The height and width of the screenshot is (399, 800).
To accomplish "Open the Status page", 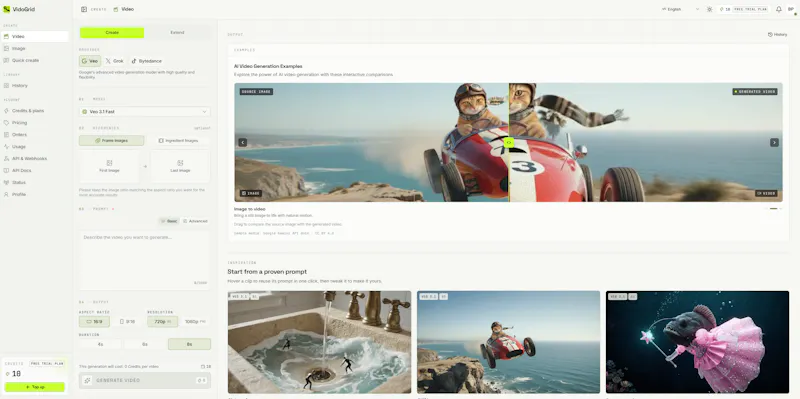I will coord(34,182).
